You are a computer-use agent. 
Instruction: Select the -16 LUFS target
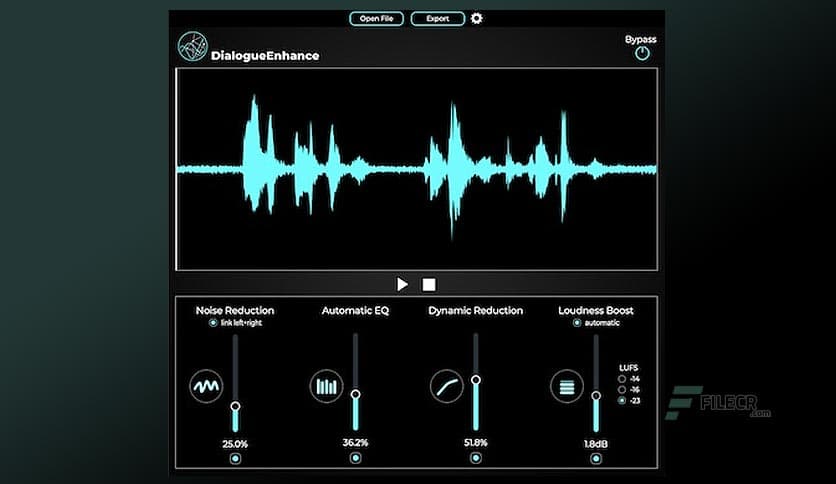[622, 390]
